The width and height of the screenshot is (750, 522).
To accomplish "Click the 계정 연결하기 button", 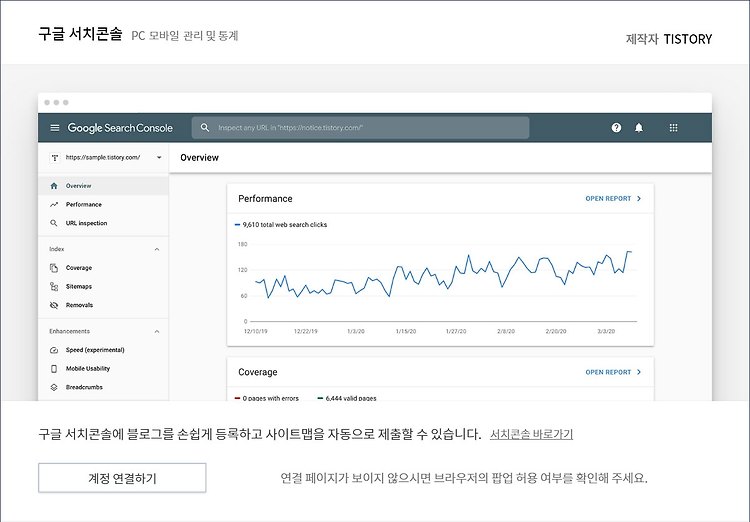I will pos(122,478).
